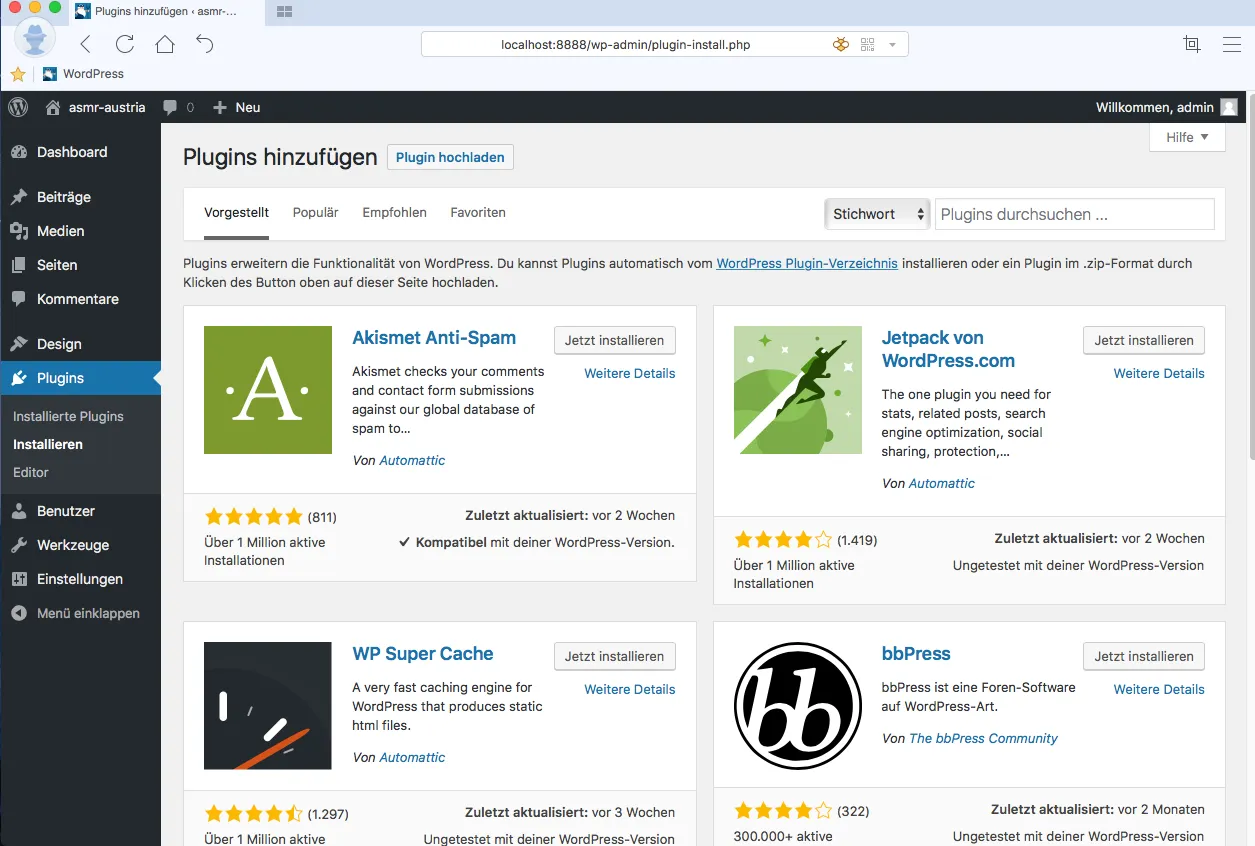Click the WordPress logo in admin bar
This screenshot has height=846, width=1255.
(18, 107)
